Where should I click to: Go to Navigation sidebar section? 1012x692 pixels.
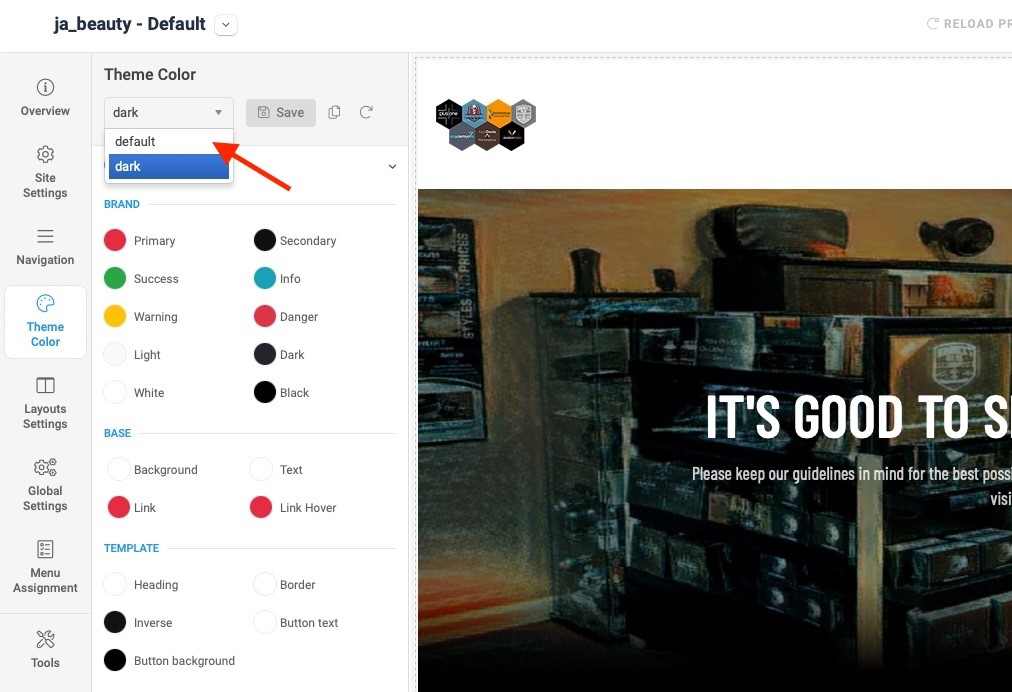coord(45,247)
